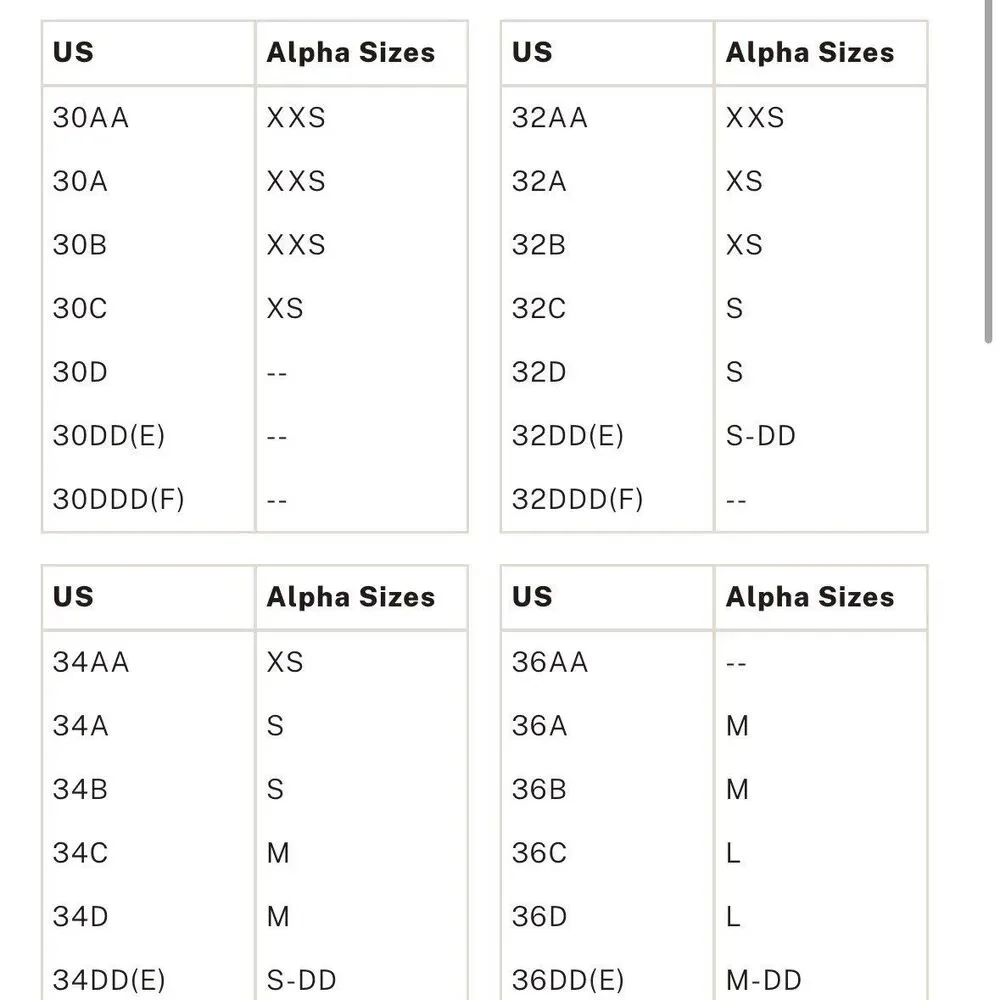This screenshot has width=1000, height=1000.
Task: Click the 36AA size cell
Action: pos(550,663)
